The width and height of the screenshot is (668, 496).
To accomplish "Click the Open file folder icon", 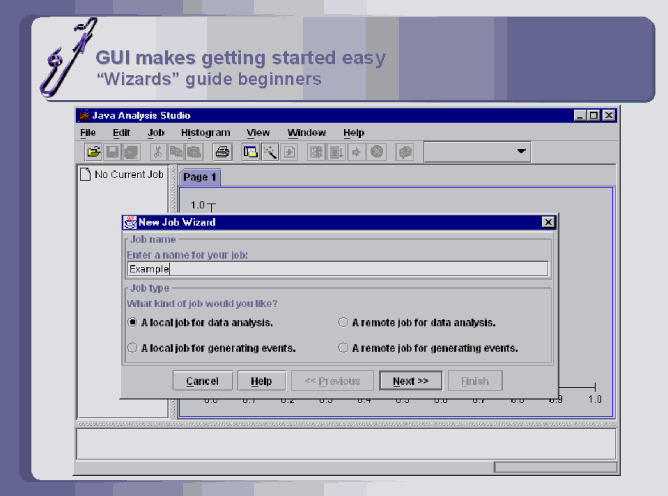I will click(x=93, y=152).
